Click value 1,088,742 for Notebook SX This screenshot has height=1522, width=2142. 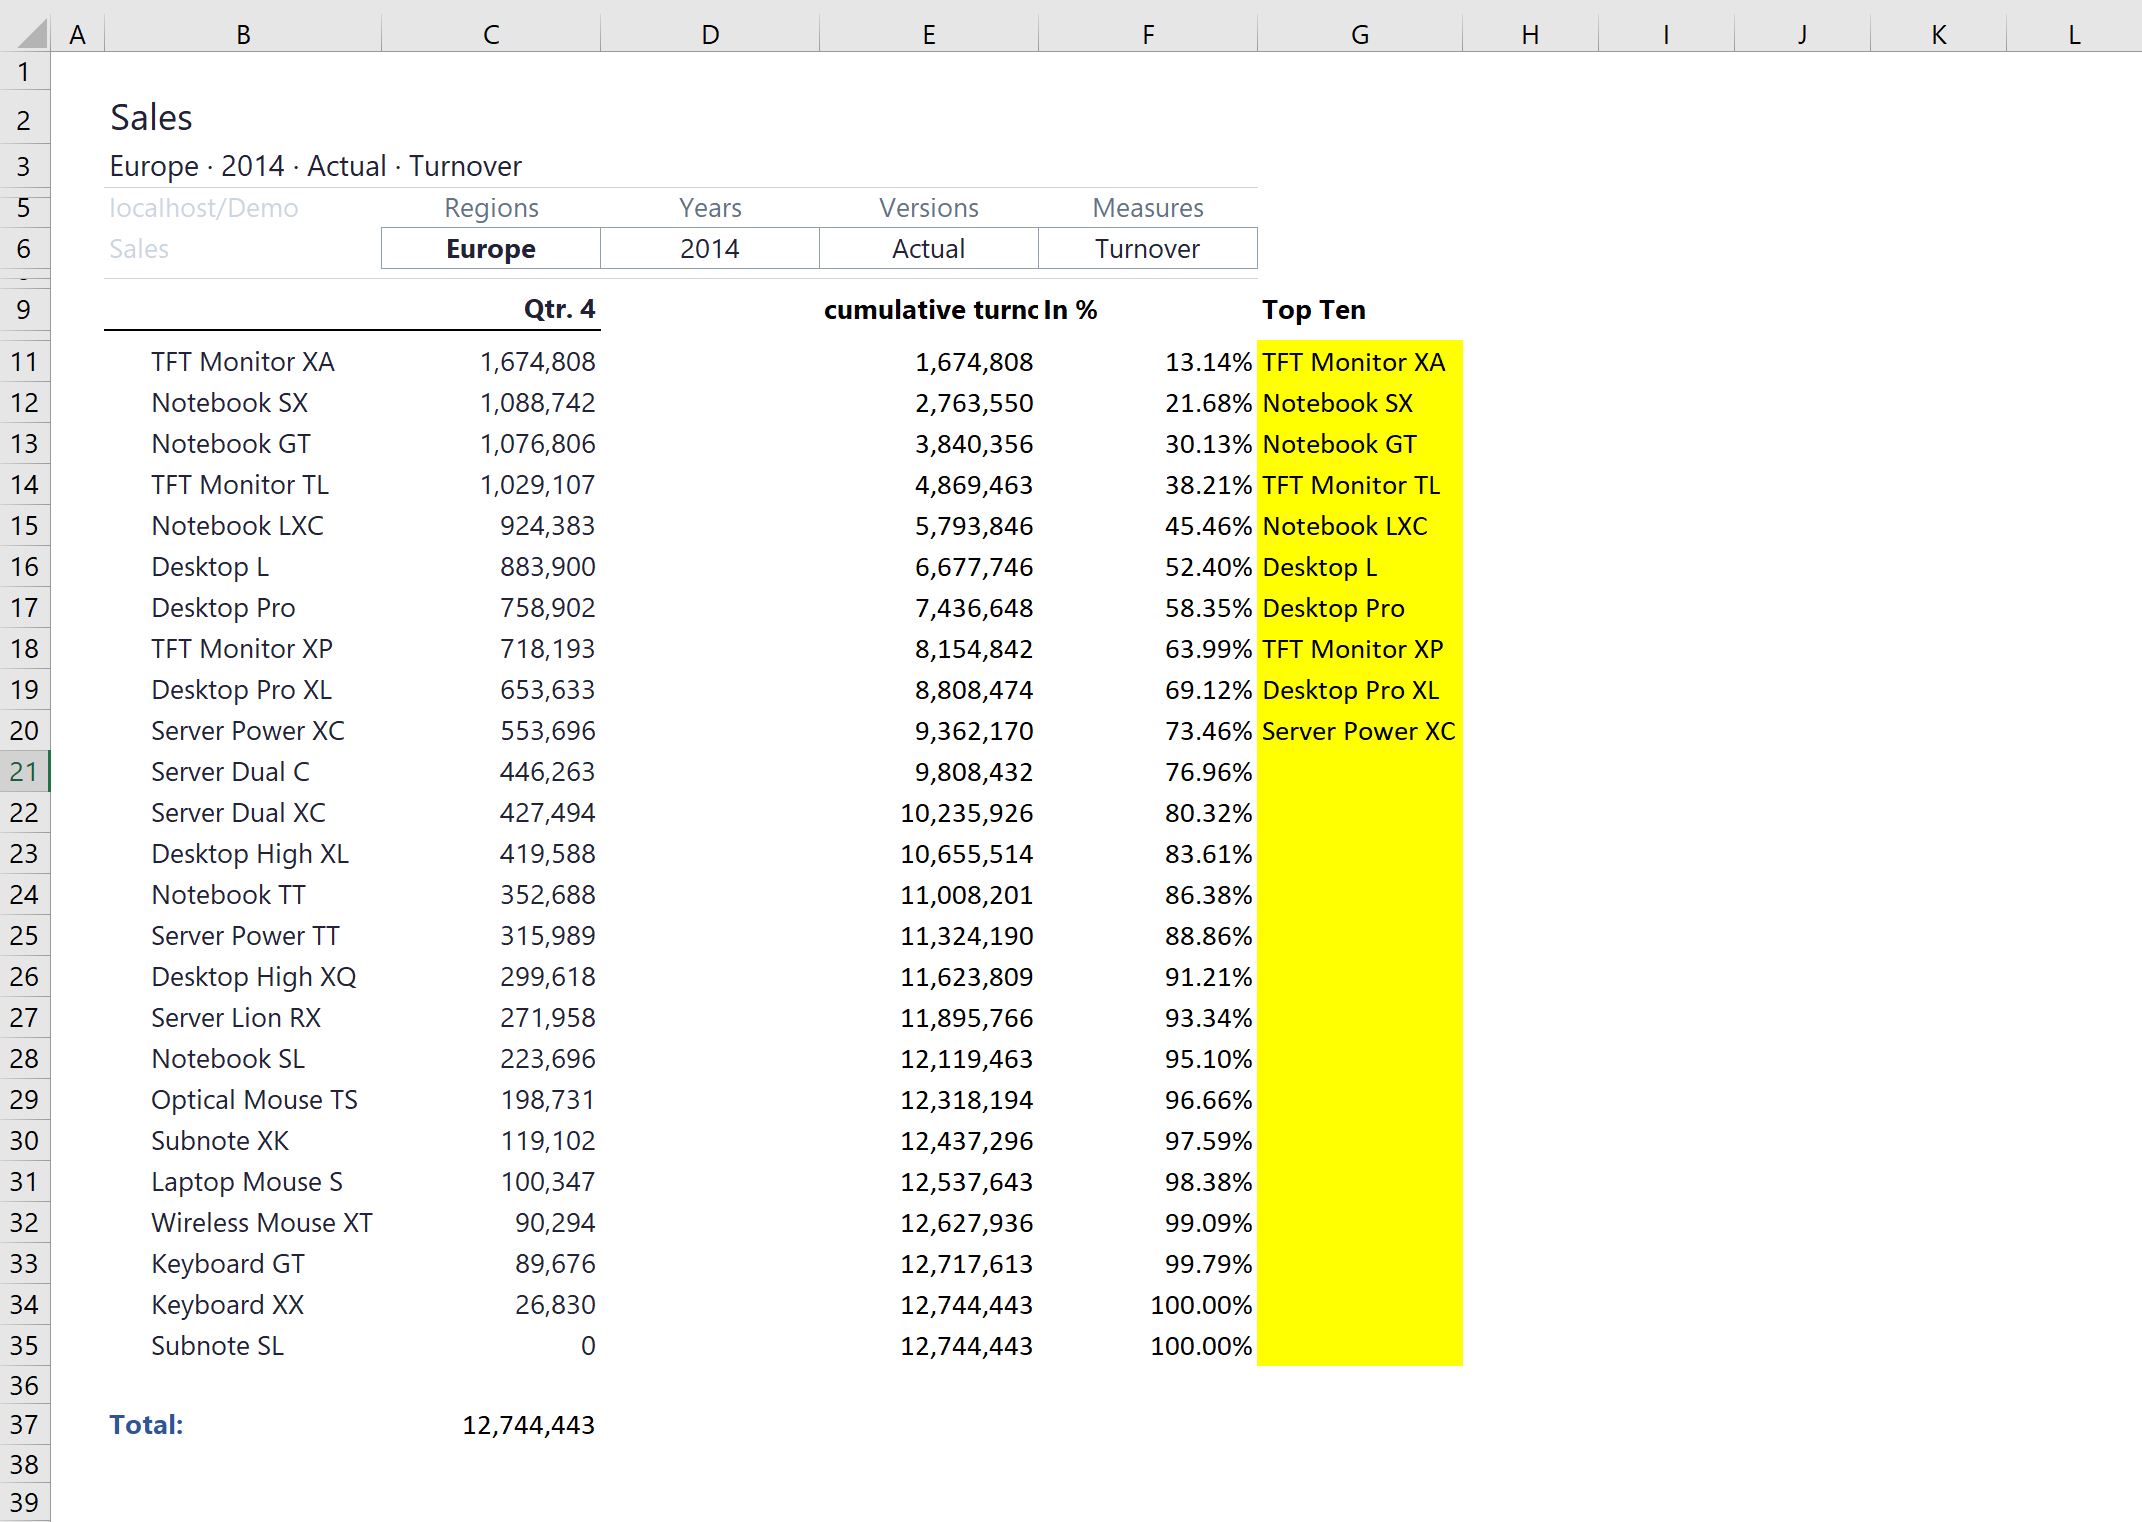tap(538, 403)
